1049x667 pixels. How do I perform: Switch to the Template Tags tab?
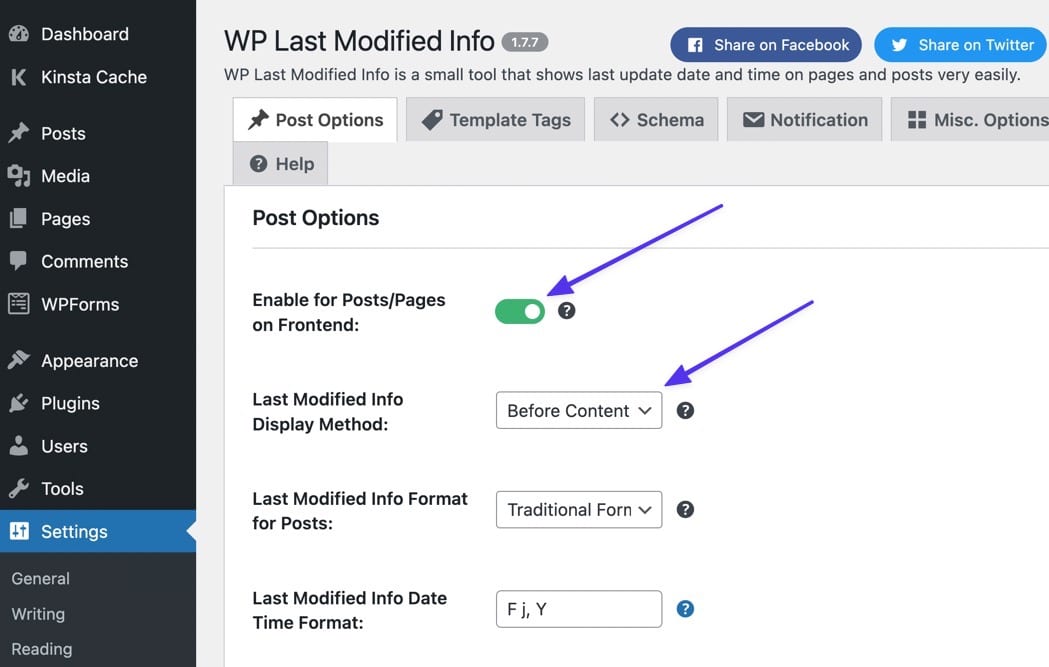[x=495, y=119]
